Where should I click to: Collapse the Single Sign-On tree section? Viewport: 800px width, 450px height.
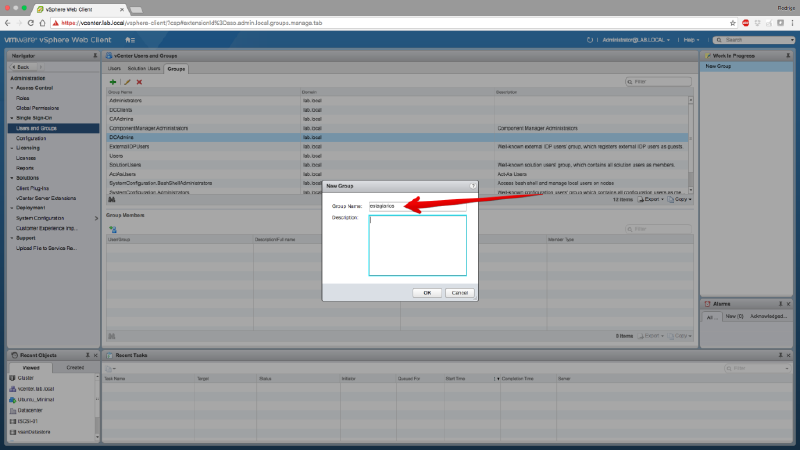[12, 118]
